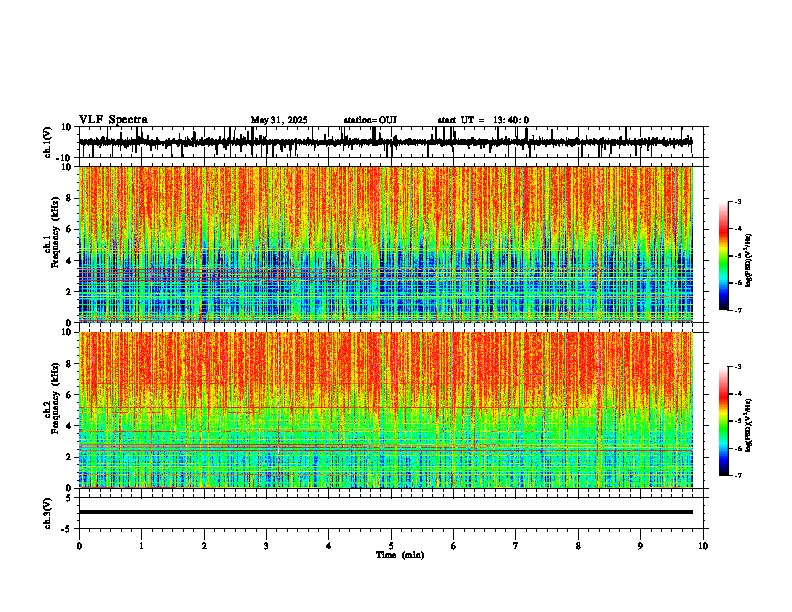Click the ch.3 flat black trace line

(386, 512)
